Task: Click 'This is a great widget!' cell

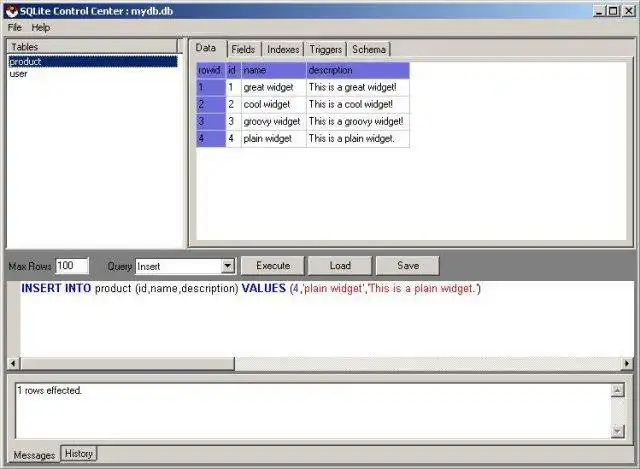Action: [x=358, y=87]
